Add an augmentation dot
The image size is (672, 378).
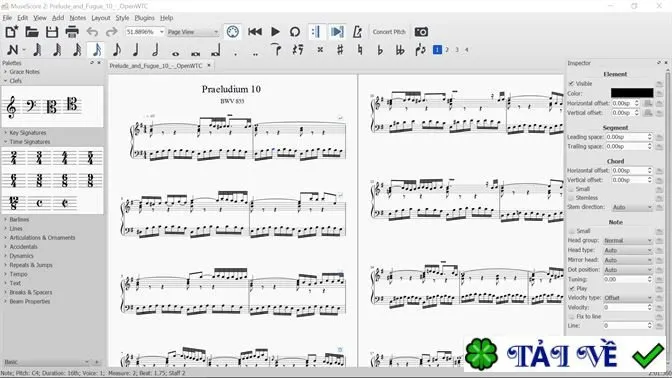click(236, 53)
